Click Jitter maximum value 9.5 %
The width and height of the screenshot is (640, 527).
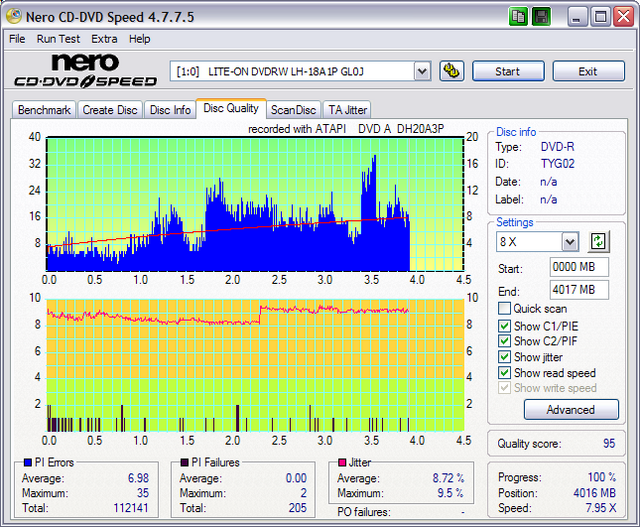point(450,493)
